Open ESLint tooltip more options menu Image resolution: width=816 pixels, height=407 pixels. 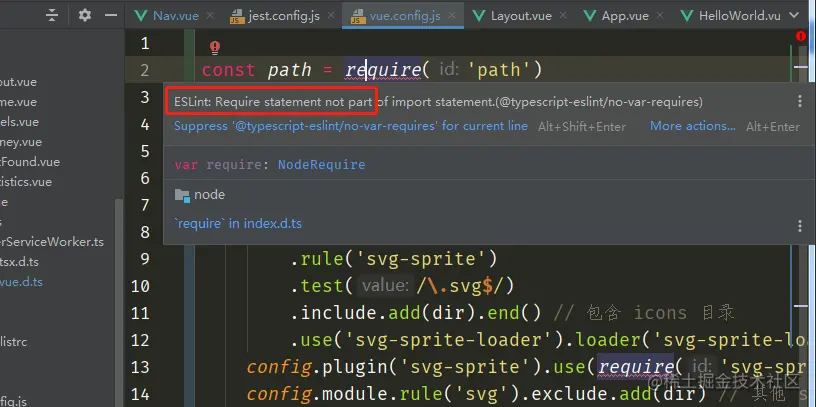pos(800,101)
